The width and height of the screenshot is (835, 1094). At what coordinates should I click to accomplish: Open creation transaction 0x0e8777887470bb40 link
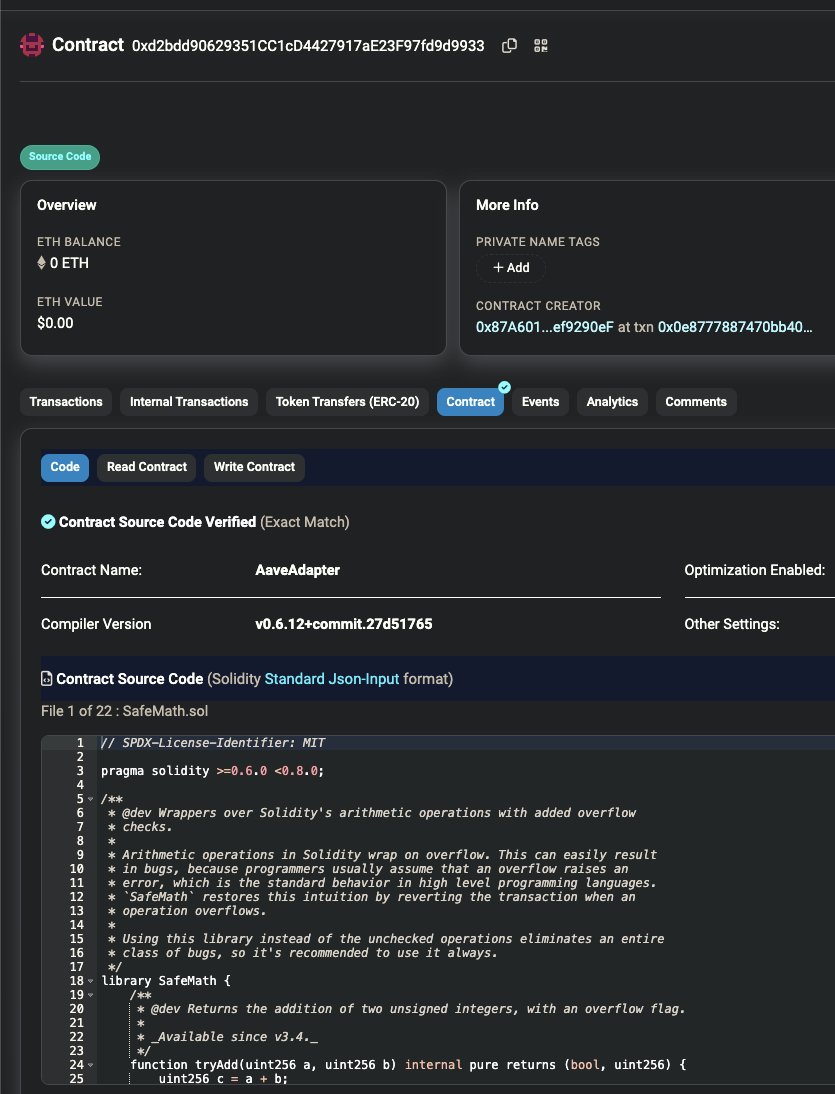735,327
